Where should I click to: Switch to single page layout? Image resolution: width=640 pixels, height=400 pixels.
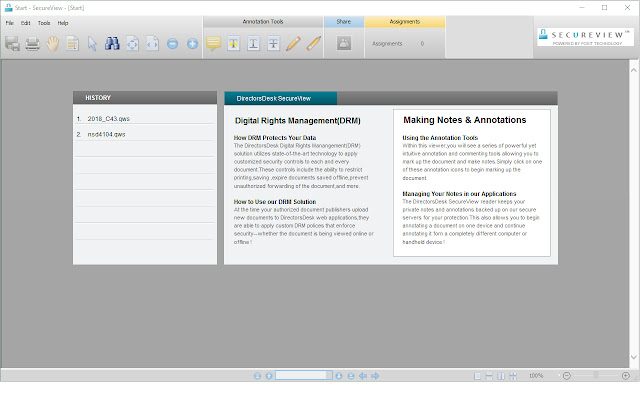[477, 376]
